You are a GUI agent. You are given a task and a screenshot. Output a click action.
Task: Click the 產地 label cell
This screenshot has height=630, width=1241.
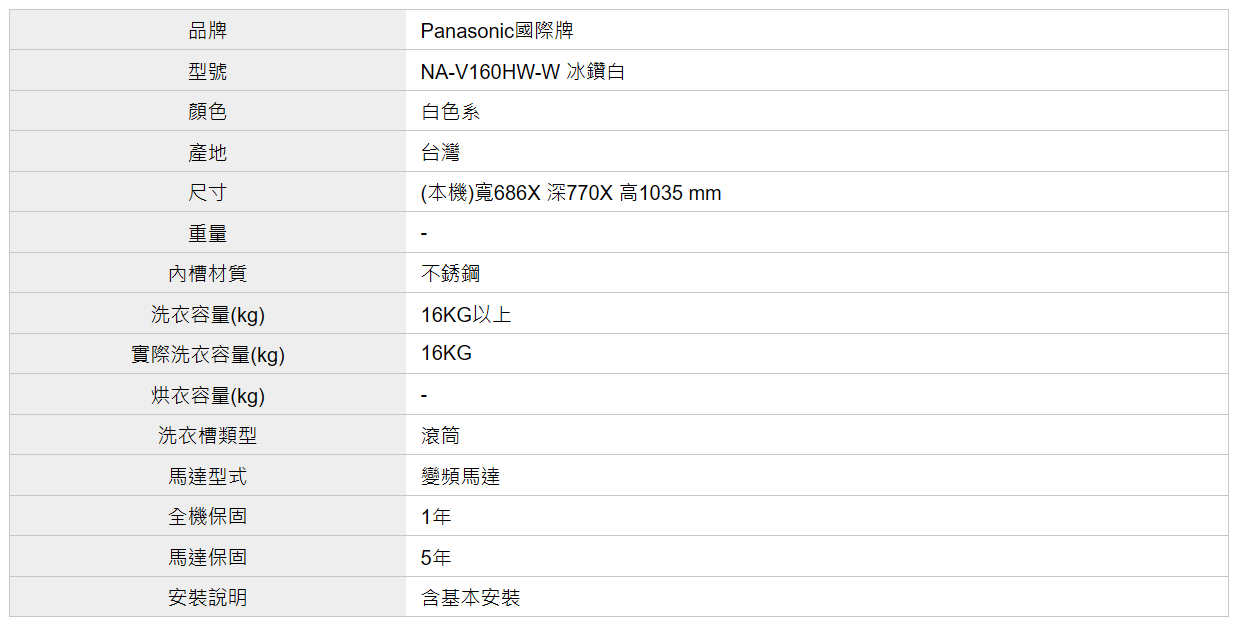[207, 153]
